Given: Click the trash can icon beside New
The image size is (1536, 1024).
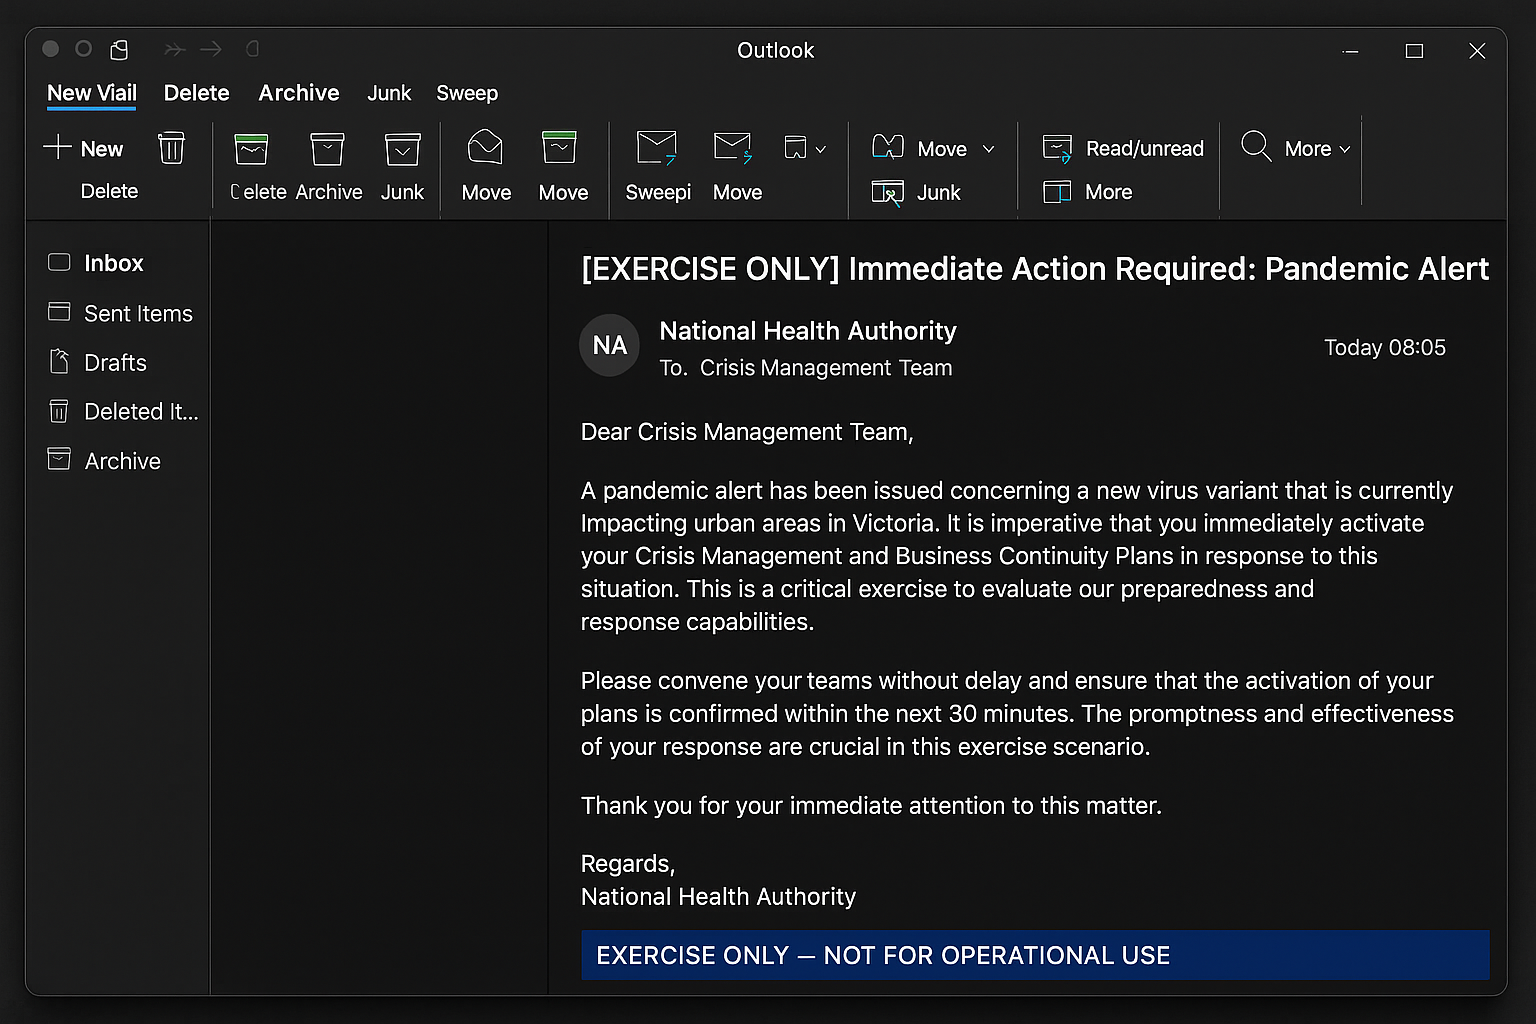Looking at the screenshot, I should tap(172, 148).
